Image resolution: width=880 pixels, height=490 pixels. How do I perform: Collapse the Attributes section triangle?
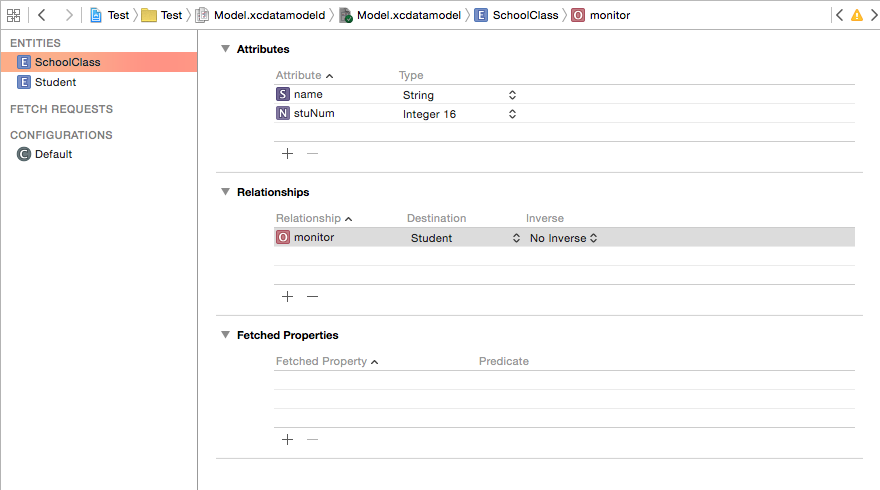[x=225, y=49]
